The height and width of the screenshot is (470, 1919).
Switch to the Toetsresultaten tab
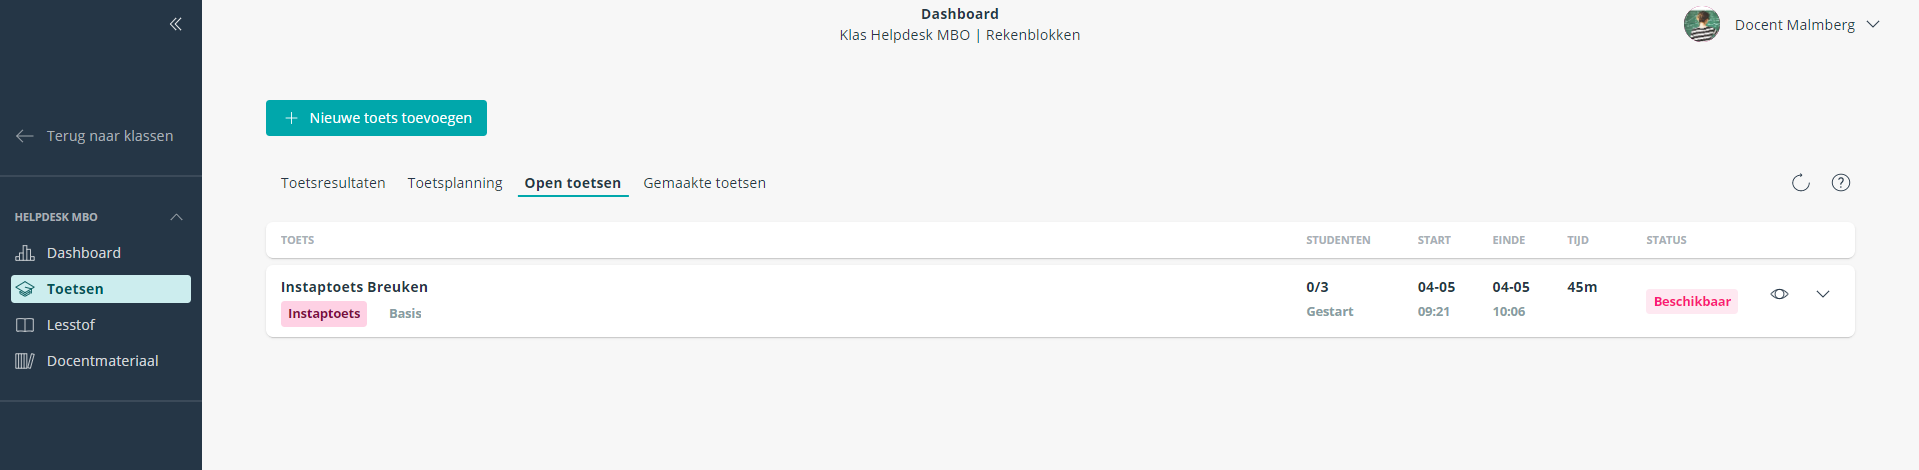333,183
